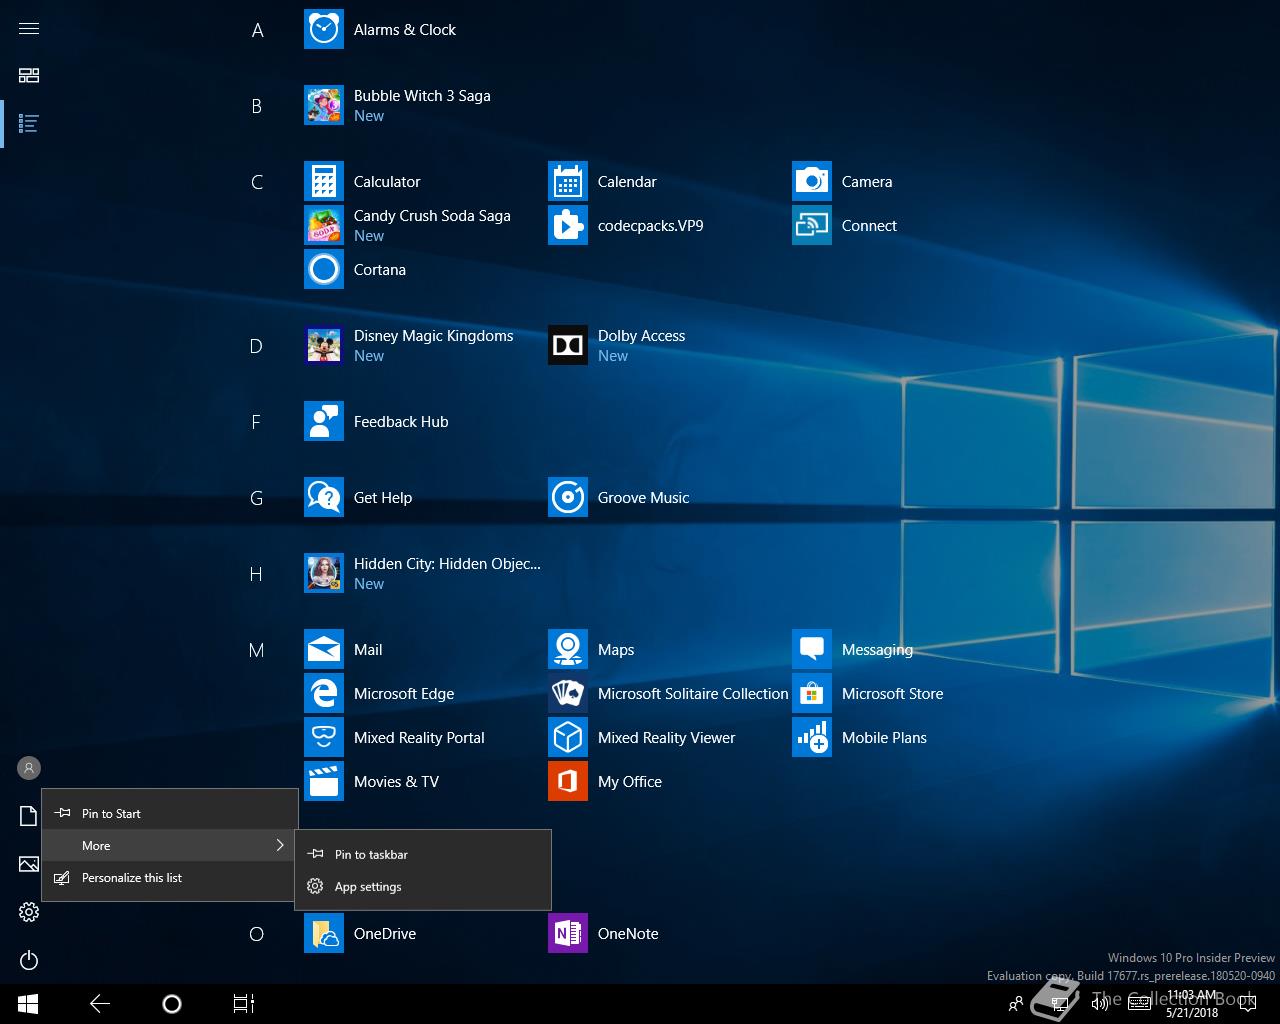This screenshot has width=1280, height=1024.
Task: Open the Calculator app icon
Action: pos(324,181)
